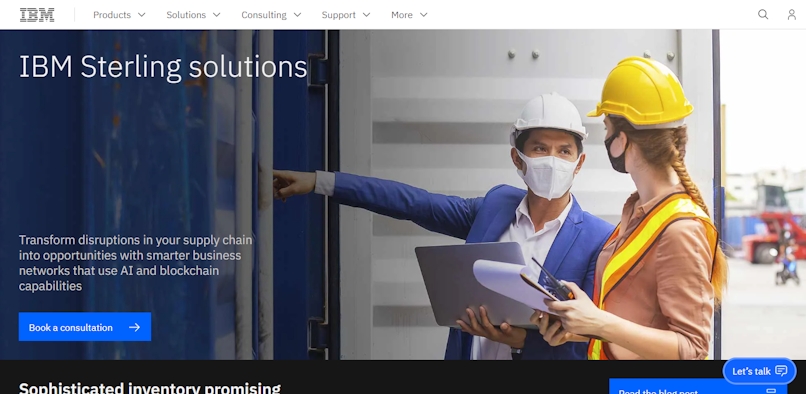Click the Transform disruptions paragraph text
This screenshot has width=806, height=394.
[136, 263]
